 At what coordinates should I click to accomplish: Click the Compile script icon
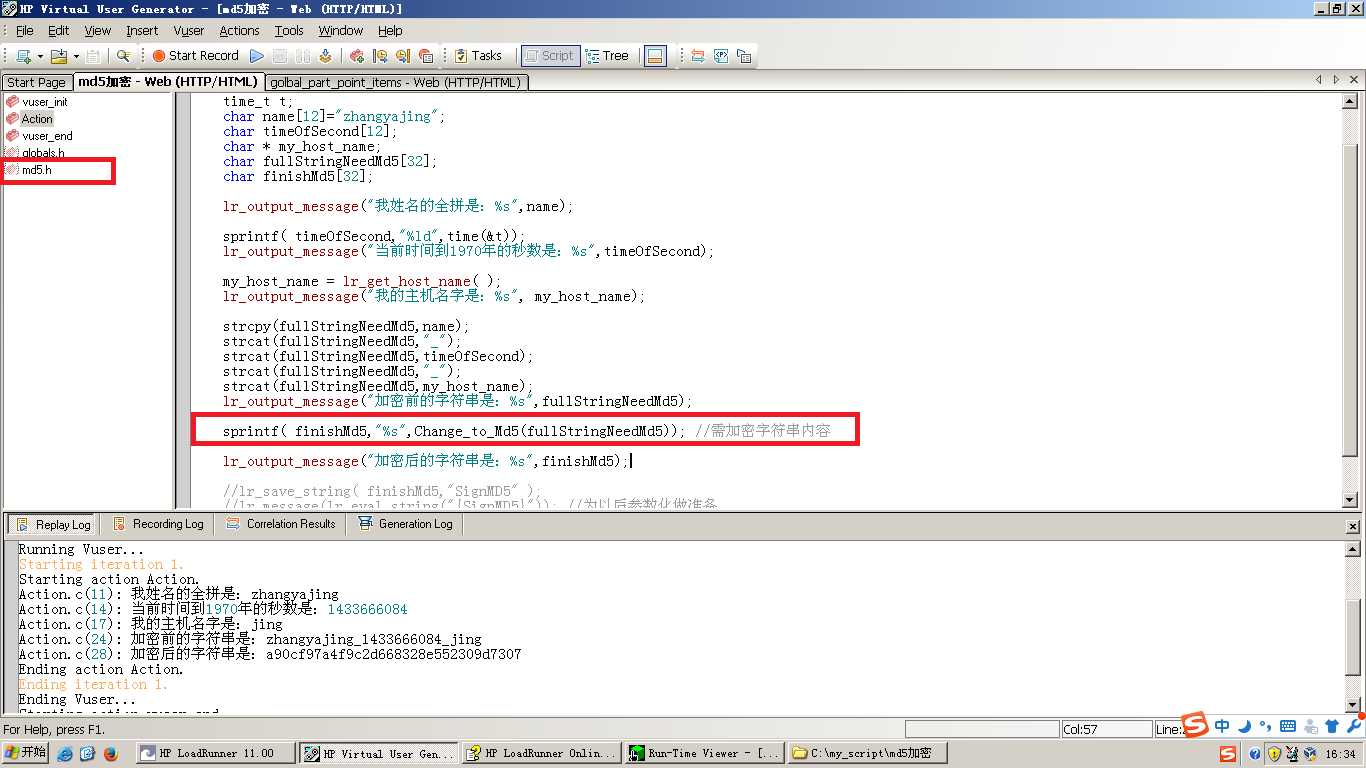point(325,56)
